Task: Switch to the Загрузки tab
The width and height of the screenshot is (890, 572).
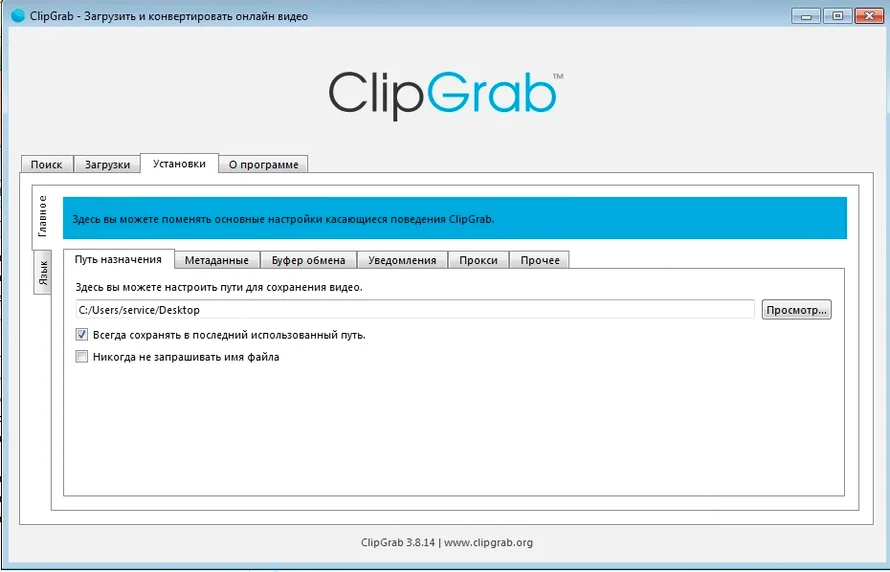Action: point(107,165)
